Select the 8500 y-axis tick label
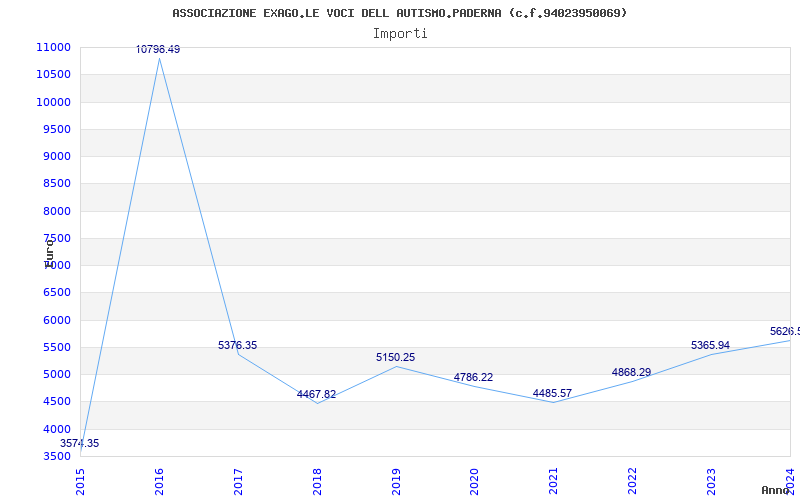 coord(56,184)
